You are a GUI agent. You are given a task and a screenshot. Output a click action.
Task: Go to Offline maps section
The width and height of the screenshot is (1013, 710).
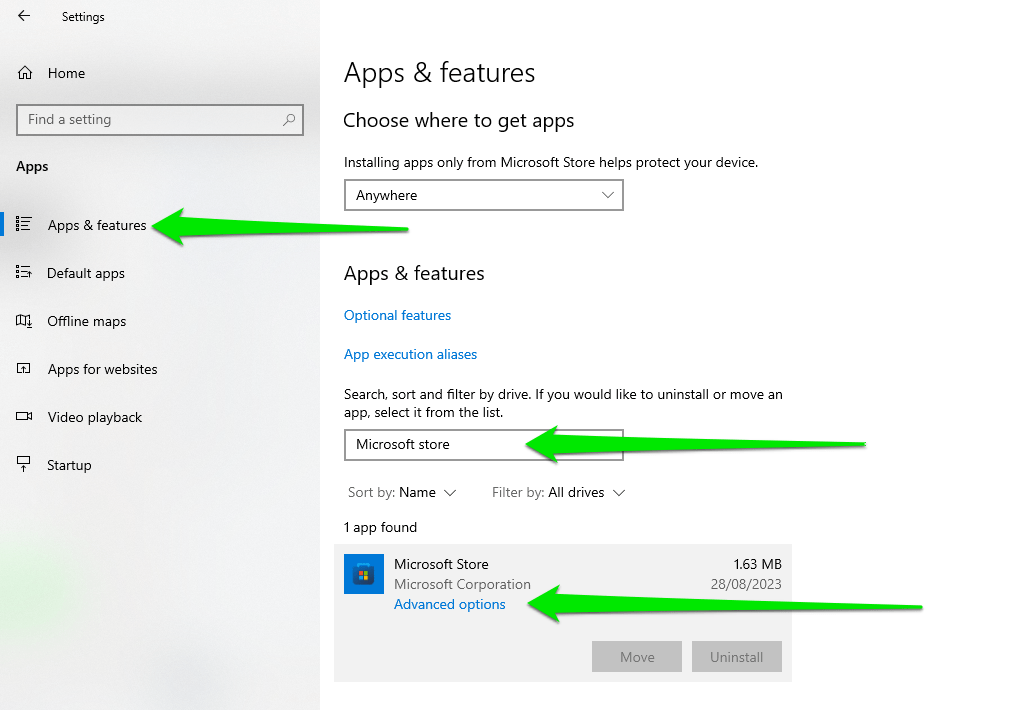click(x=87, y=321)
